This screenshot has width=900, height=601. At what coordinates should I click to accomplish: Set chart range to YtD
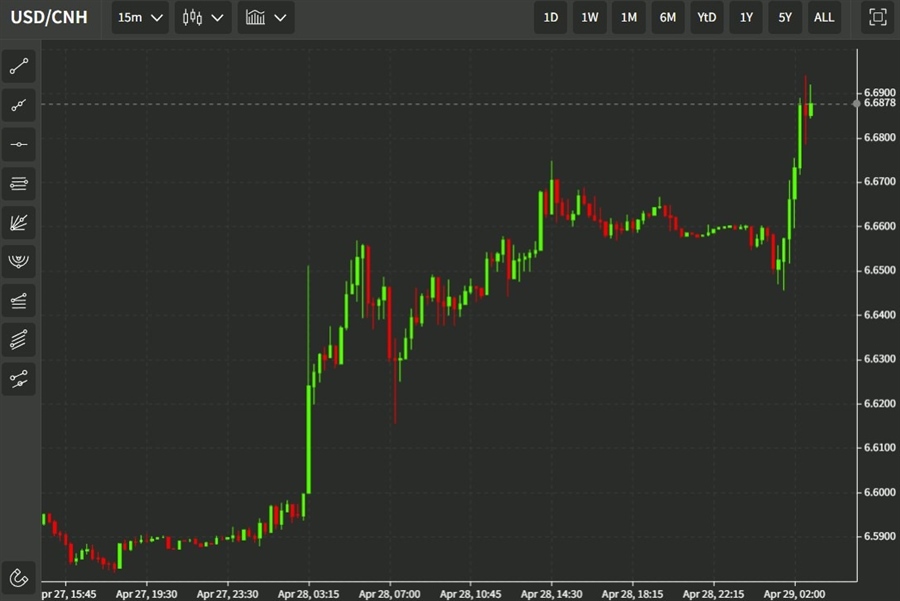pyautogui.click(x=707, y=17)
